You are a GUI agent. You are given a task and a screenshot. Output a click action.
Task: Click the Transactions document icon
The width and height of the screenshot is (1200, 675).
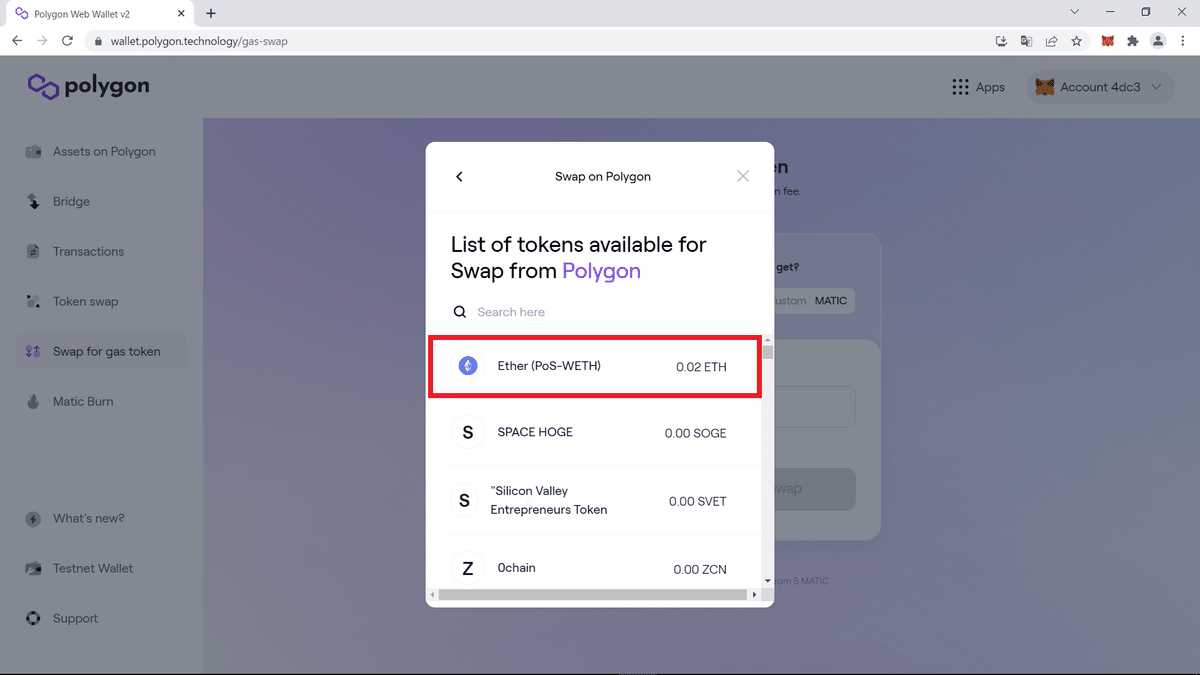click(33, 252)
